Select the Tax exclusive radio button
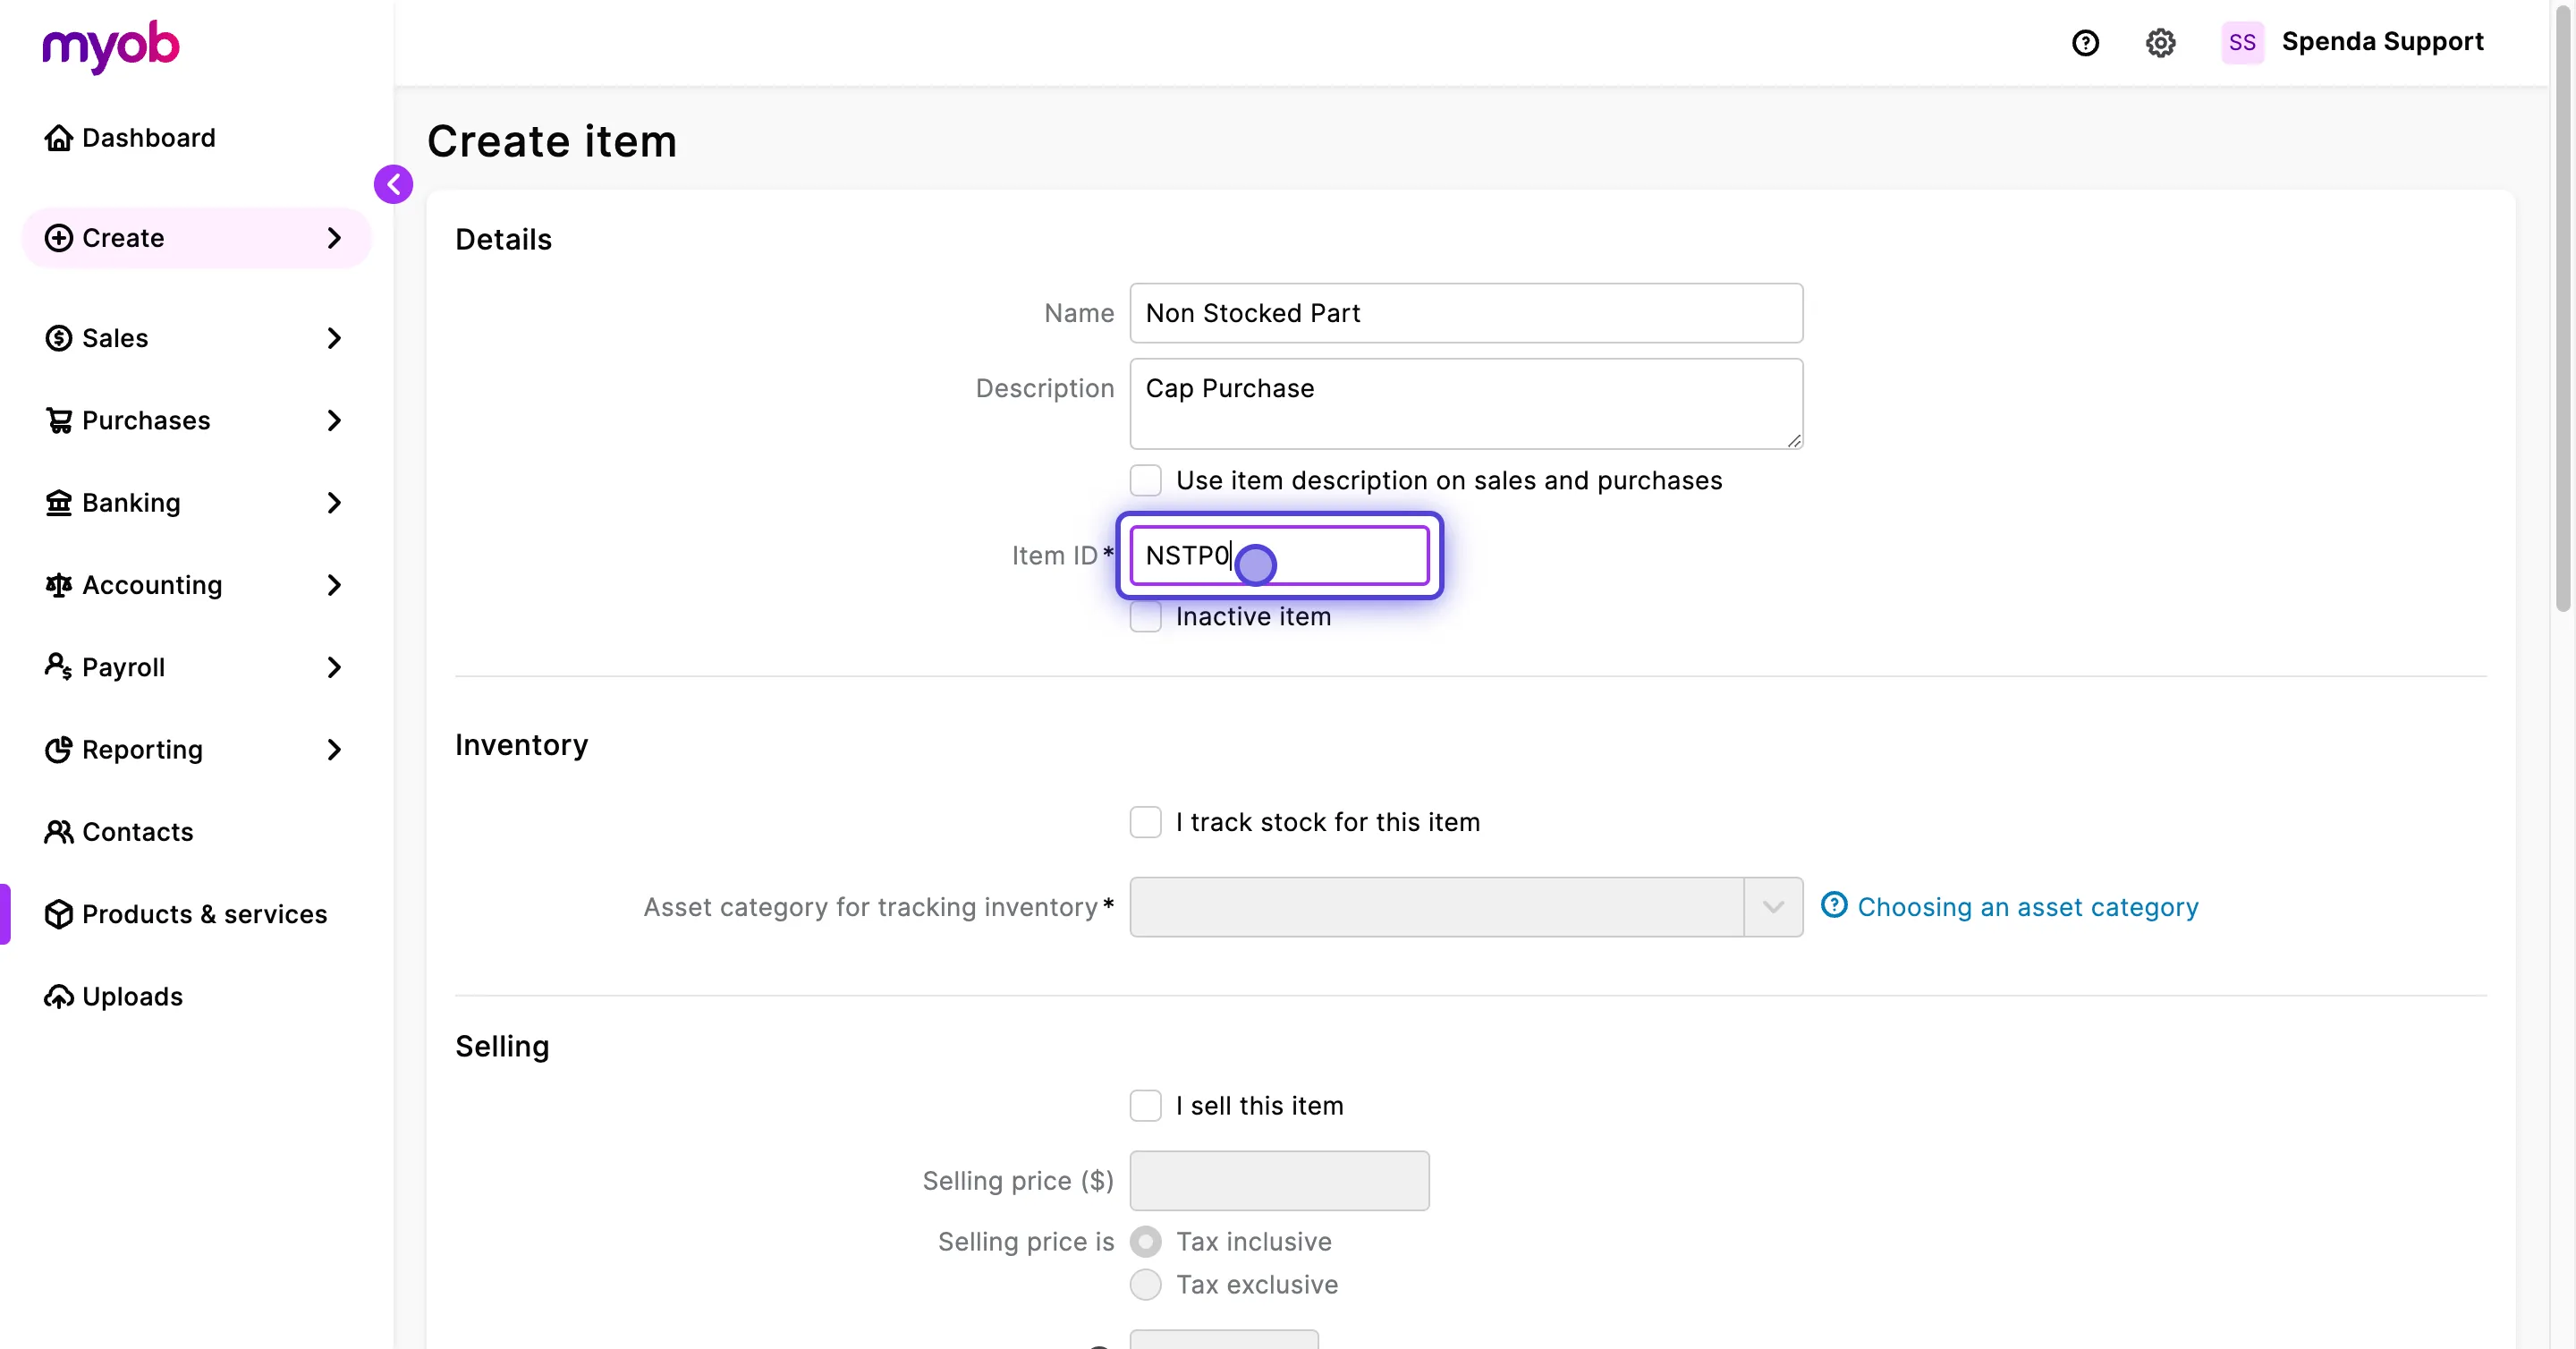 (1146, 1285)
